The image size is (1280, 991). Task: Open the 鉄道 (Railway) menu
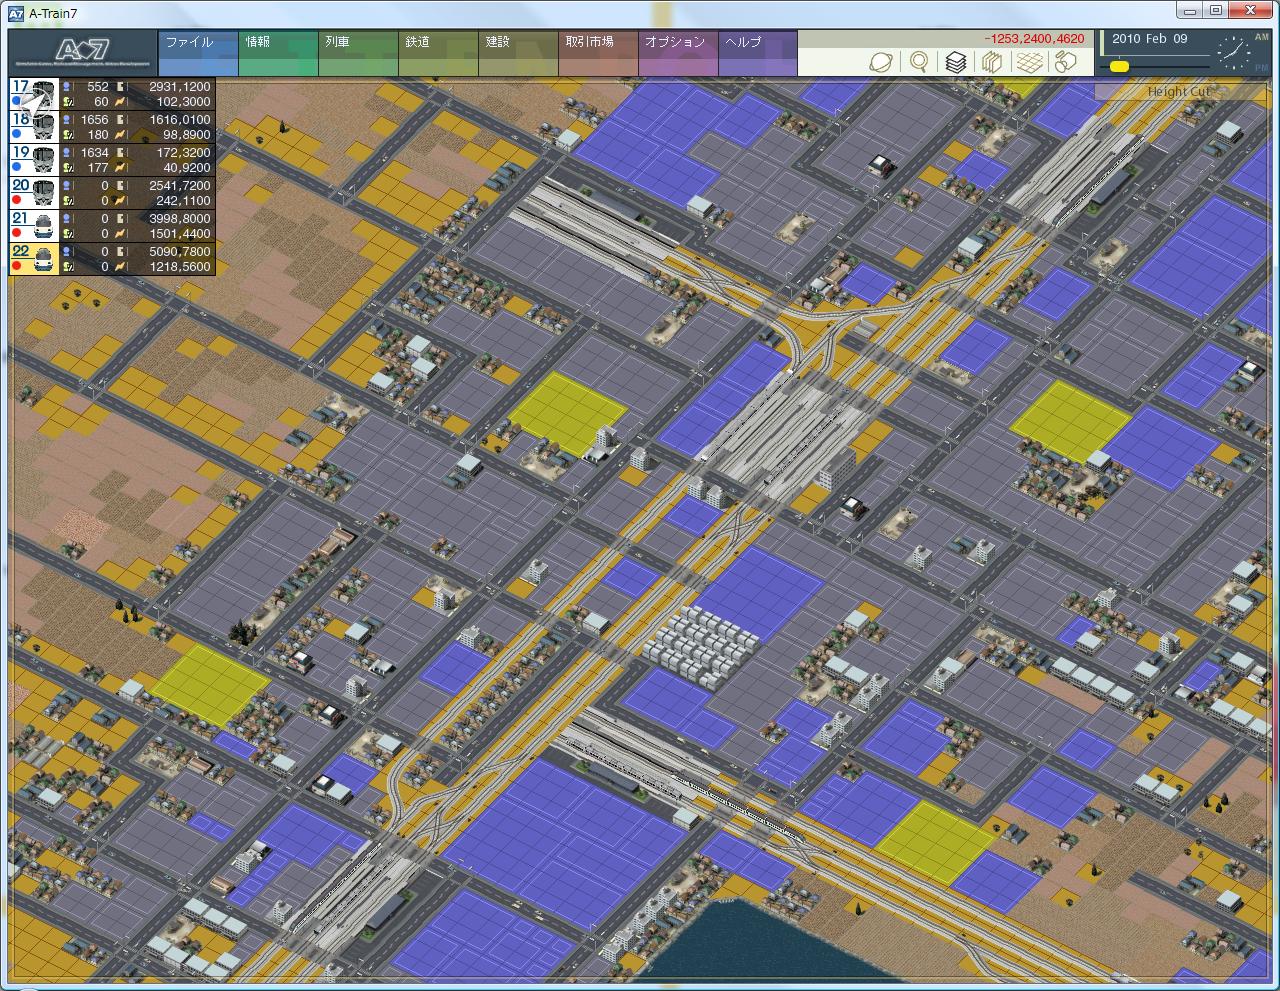point(438,53)
